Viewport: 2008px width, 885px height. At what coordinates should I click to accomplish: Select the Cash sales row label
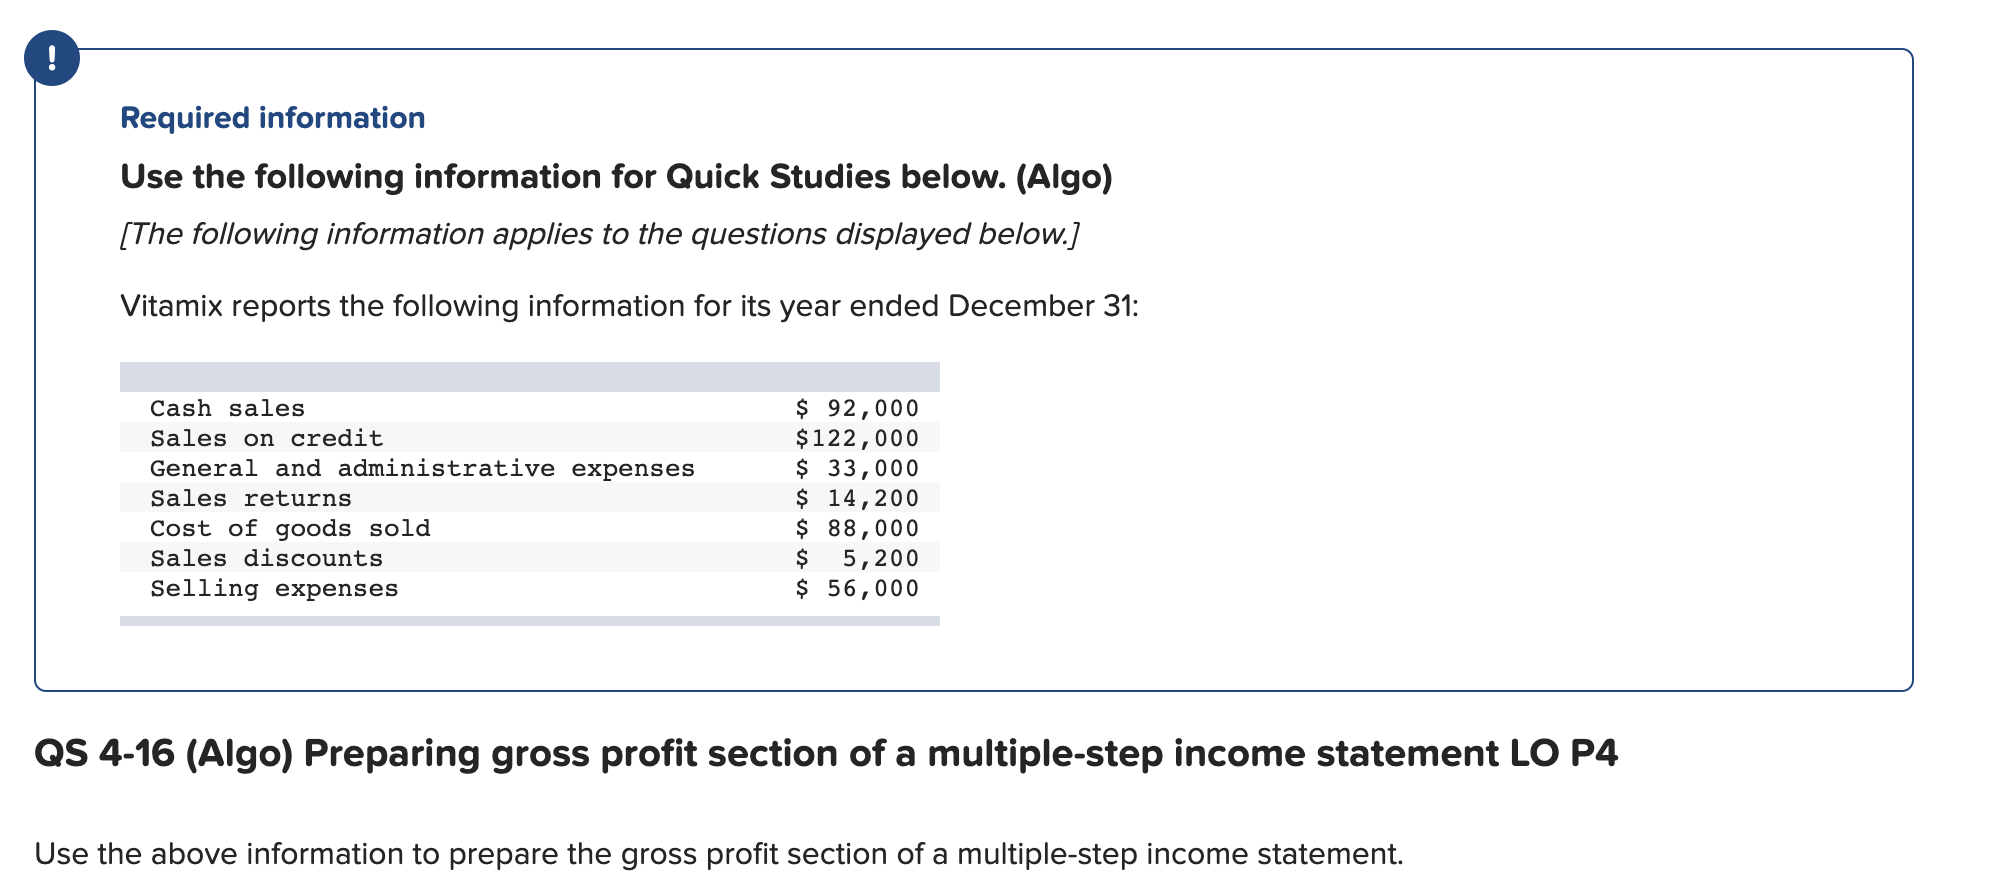[x=227, y=408]
